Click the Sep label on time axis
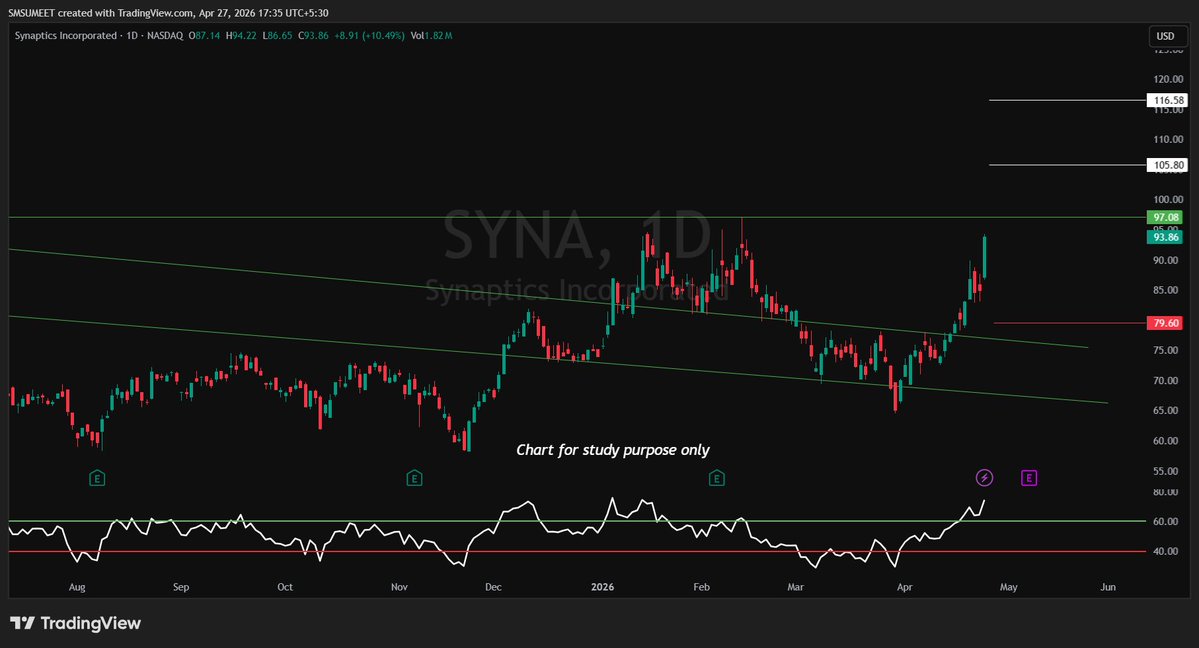This screenshot has height=648, width=1199. click(x=180, y=587)
